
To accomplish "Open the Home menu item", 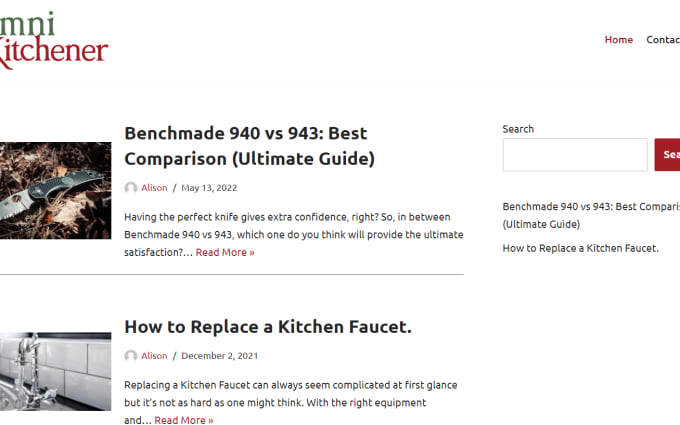I will coord(618,39).
